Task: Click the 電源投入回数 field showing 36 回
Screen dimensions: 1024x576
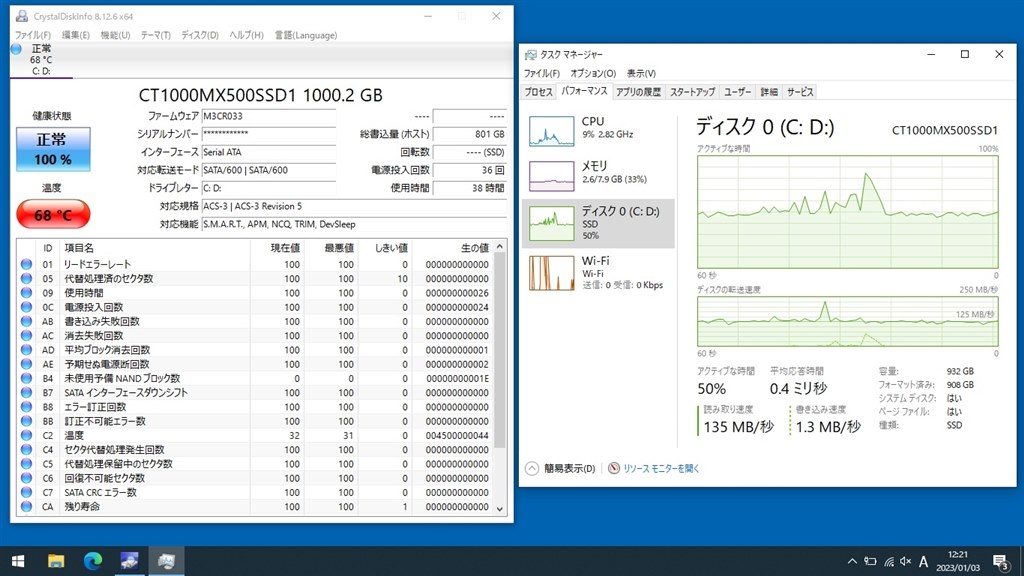Action: pyautogui.click(x=470, y=170)
